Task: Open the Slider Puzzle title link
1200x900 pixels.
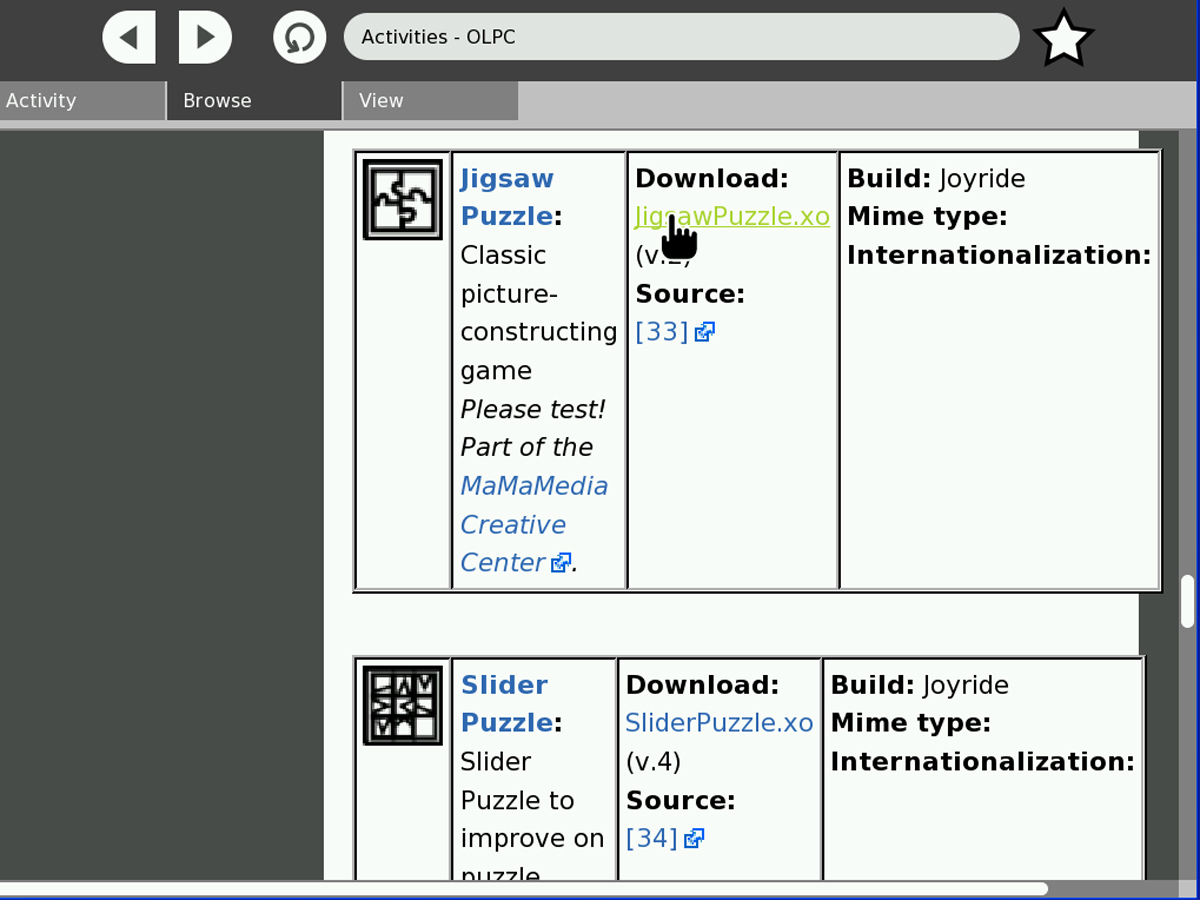Action: pos(505,703)
